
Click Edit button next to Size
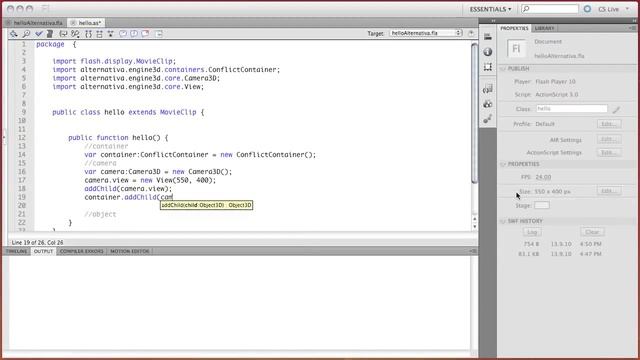point(609,191)
